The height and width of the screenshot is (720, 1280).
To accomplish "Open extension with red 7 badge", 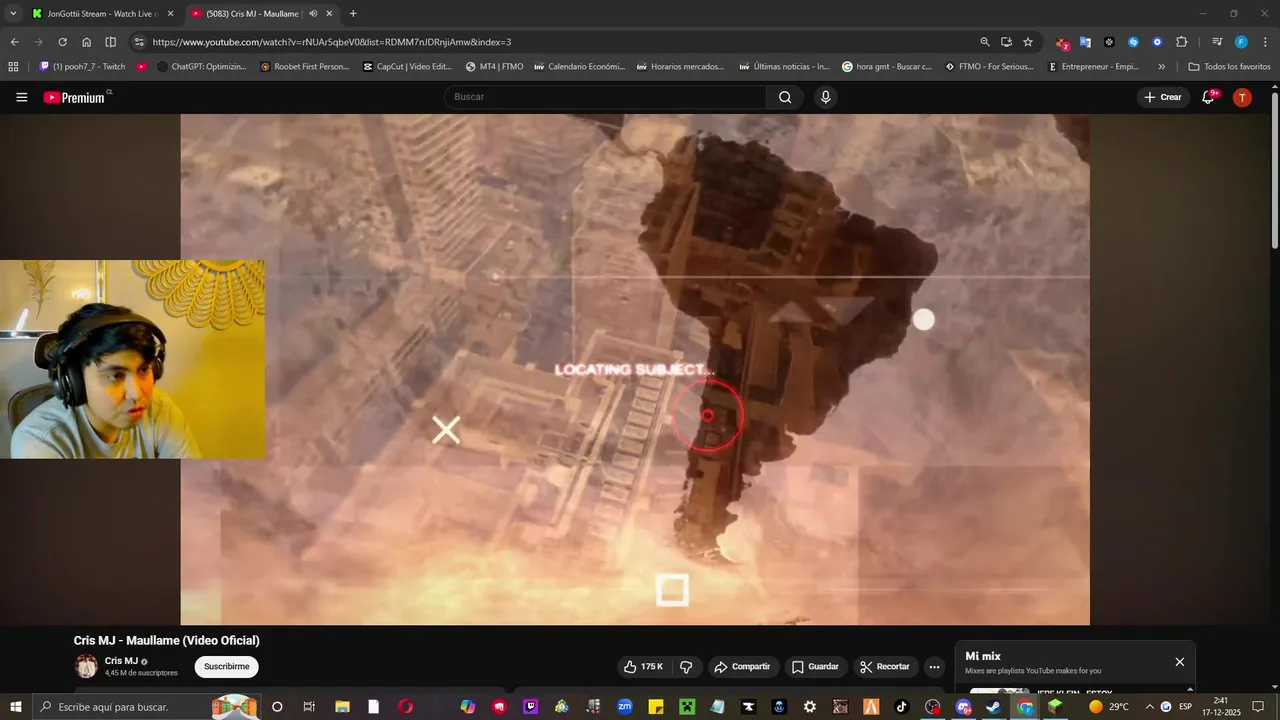I will tap(1062, 43).
